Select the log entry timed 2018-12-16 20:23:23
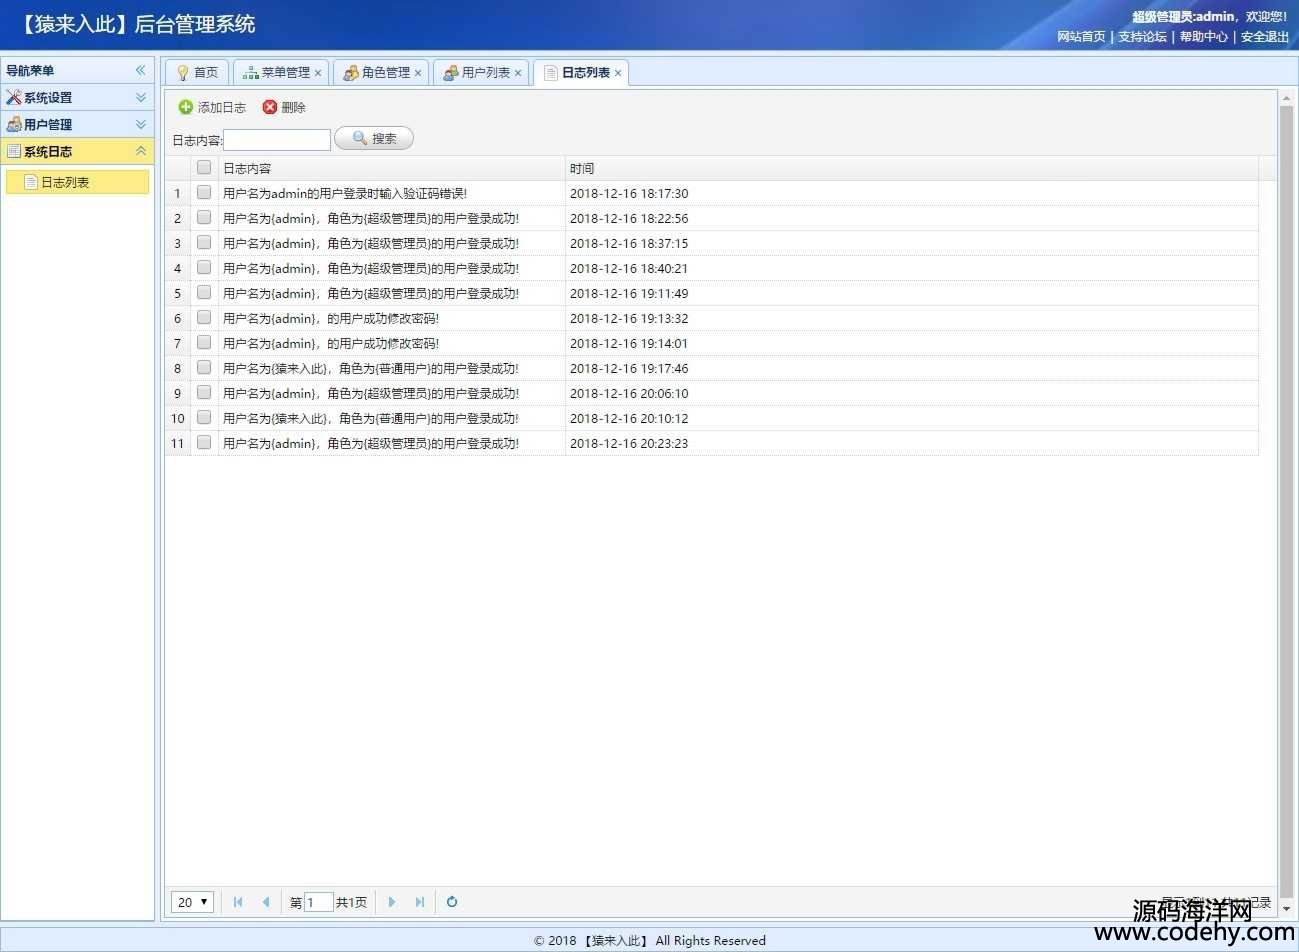 (x=711, y=443)
